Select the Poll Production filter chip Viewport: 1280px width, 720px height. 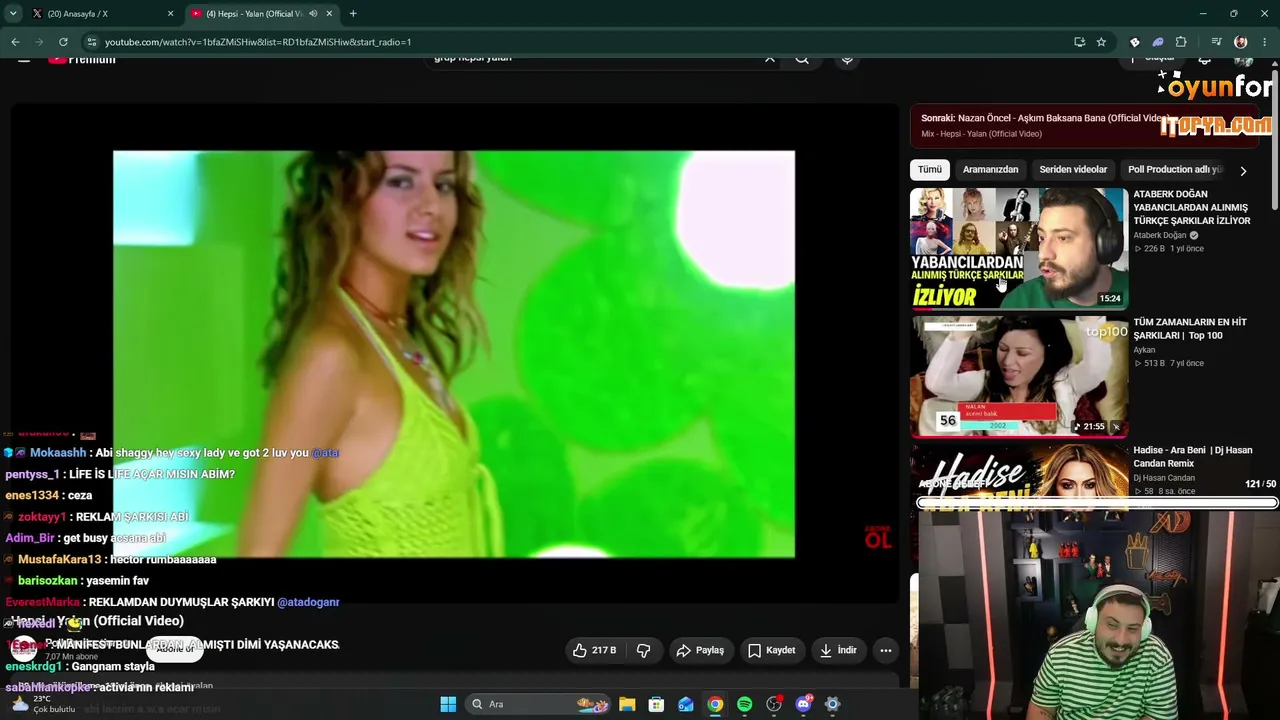(1175, 170)
